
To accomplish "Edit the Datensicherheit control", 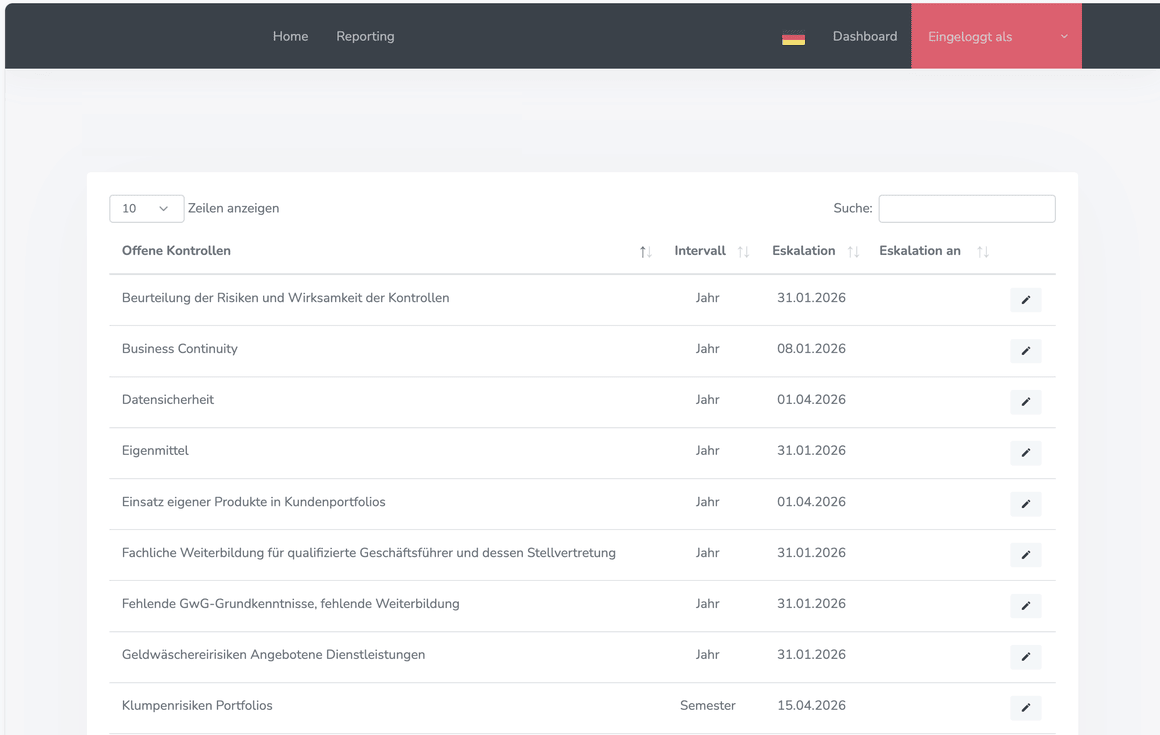I will click(x=1025, y=402).
